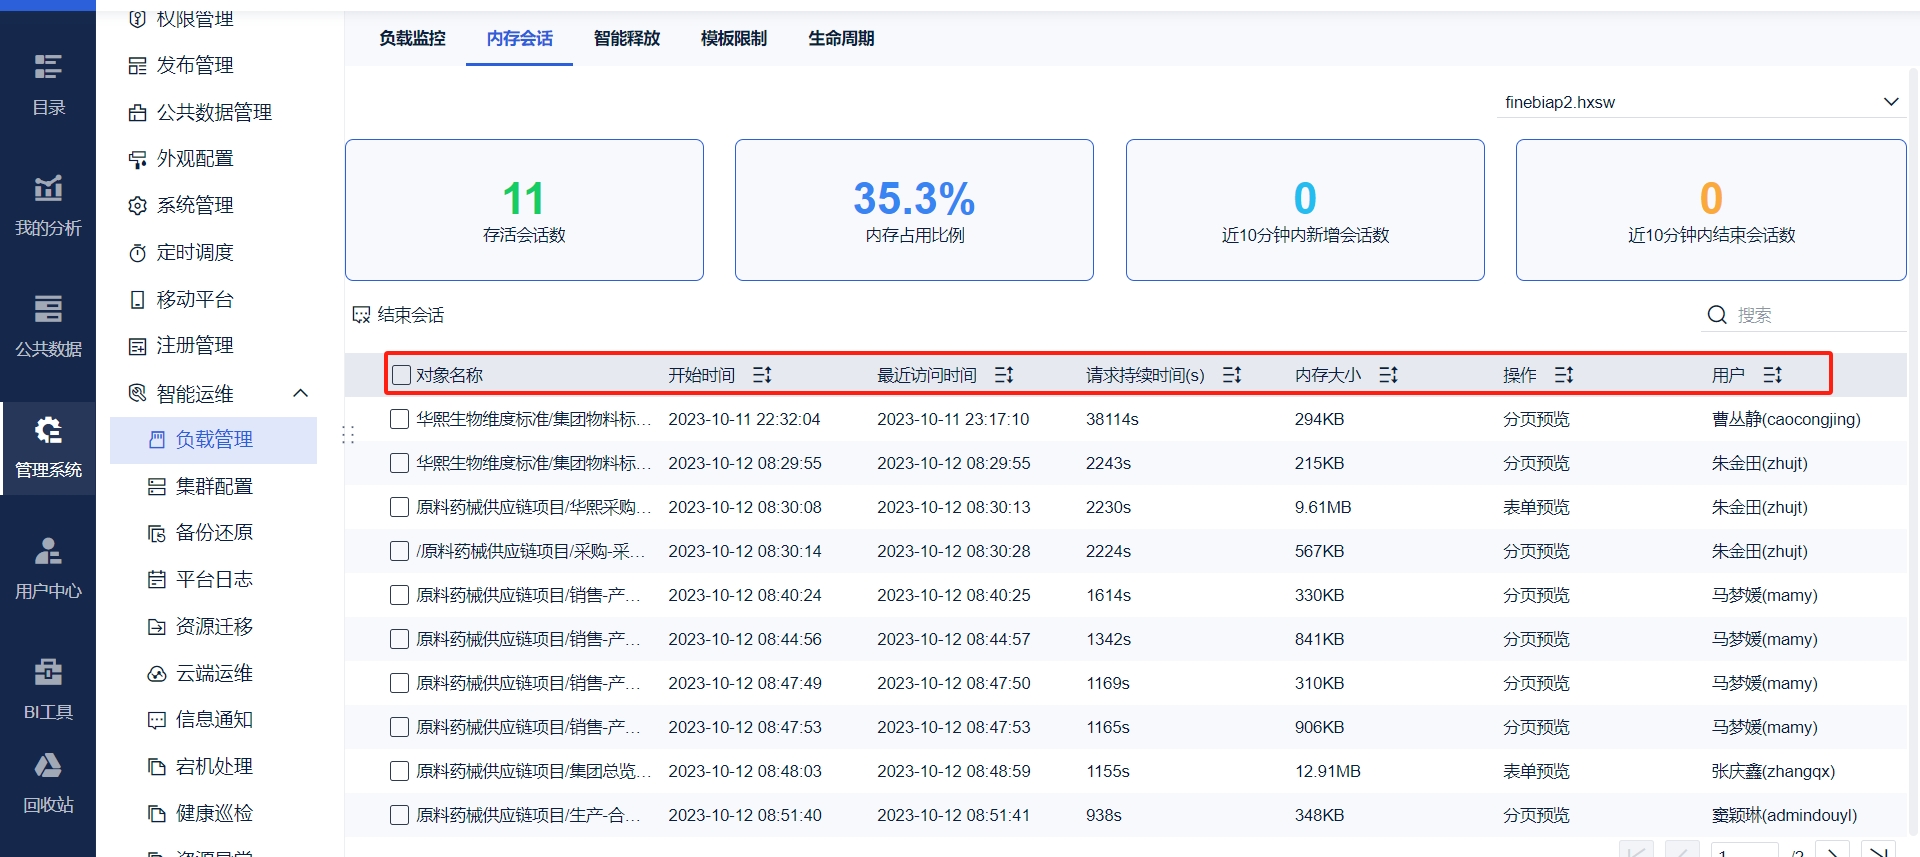This screenshot has height=857, width=1920.
Task: Toggle the select-all checkbox beside 对象名称
Action: coord(402,375)
